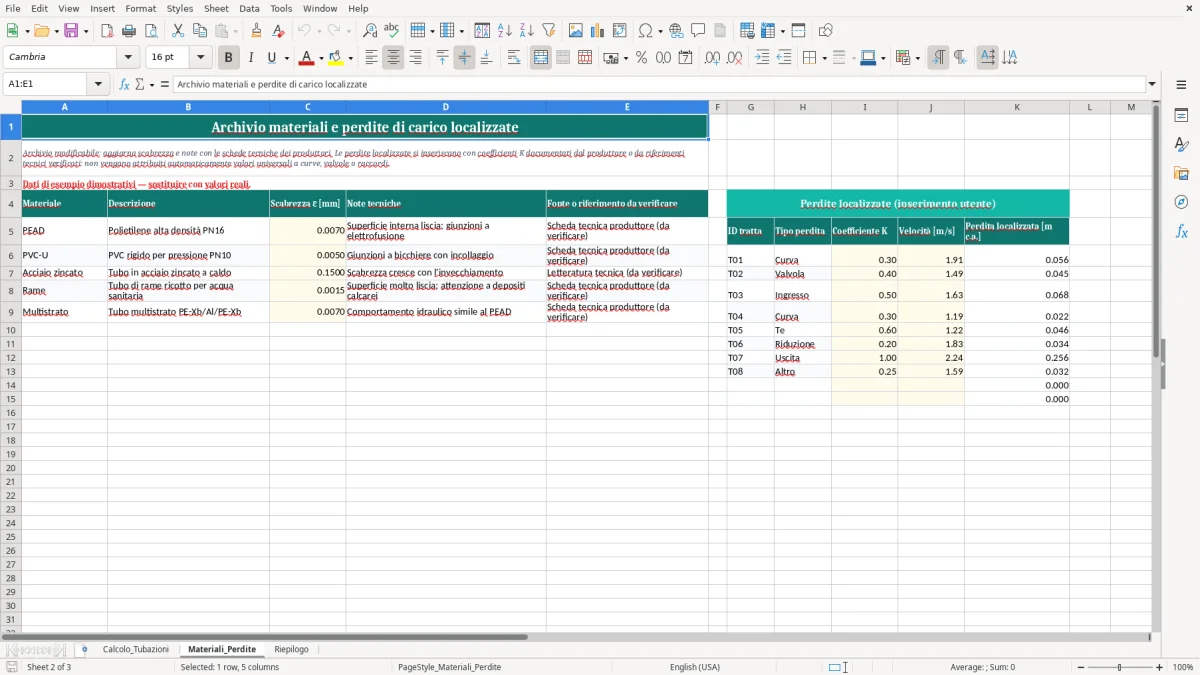This screenshot has height=675, width=1200.
Task: Export directly as PDF
Action: [107, 31]
